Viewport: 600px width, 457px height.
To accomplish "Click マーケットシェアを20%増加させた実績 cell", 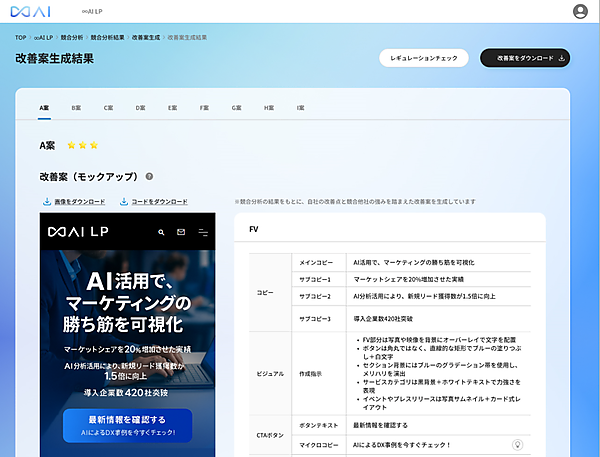I will 408,279.
